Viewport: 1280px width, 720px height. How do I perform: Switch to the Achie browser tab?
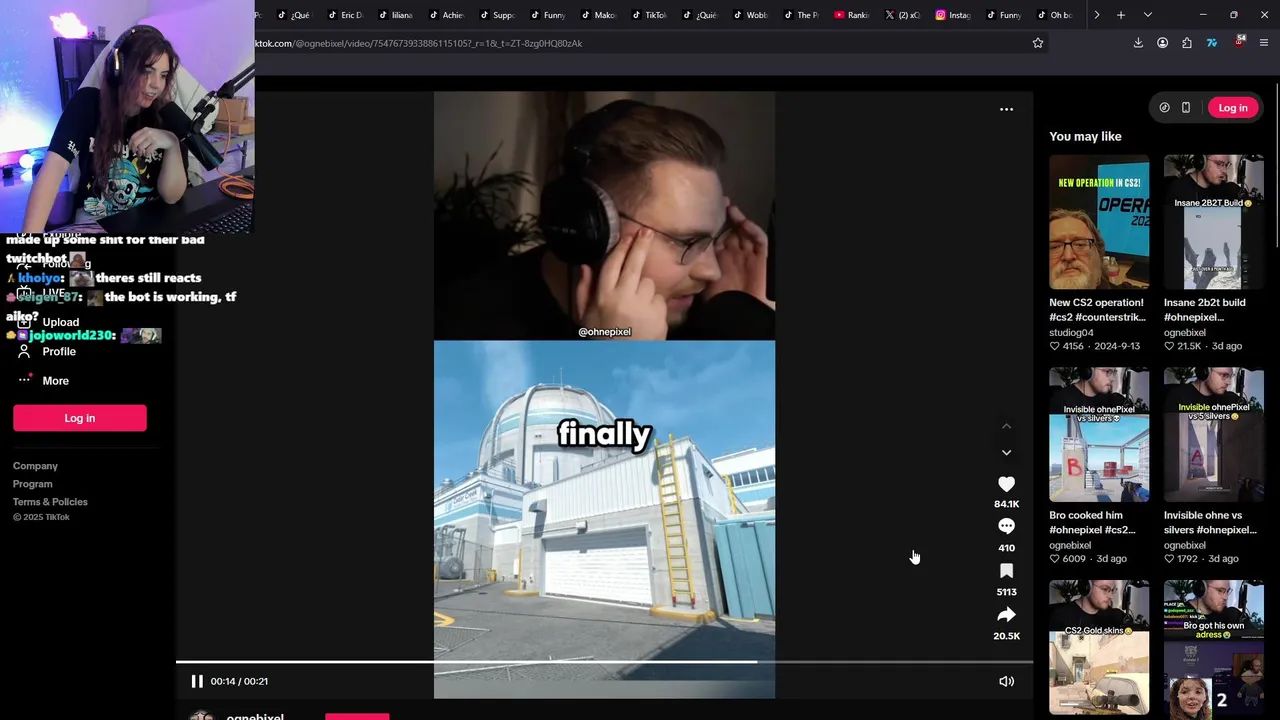pyautogui.click(x=446, y=15)
